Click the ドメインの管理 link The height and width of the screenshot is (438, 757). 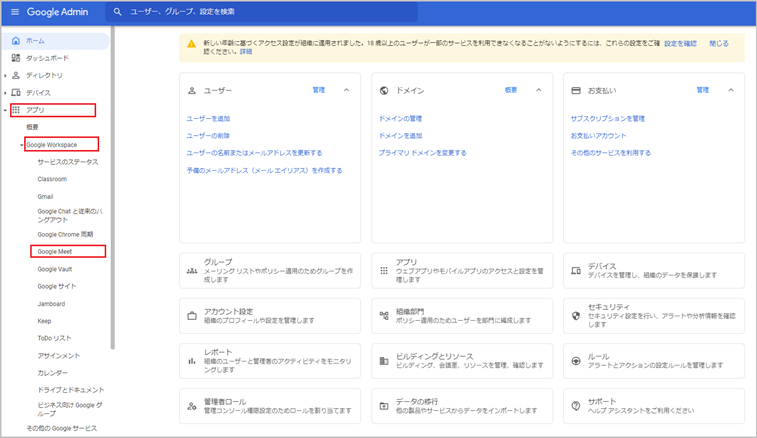coord(400,118)
